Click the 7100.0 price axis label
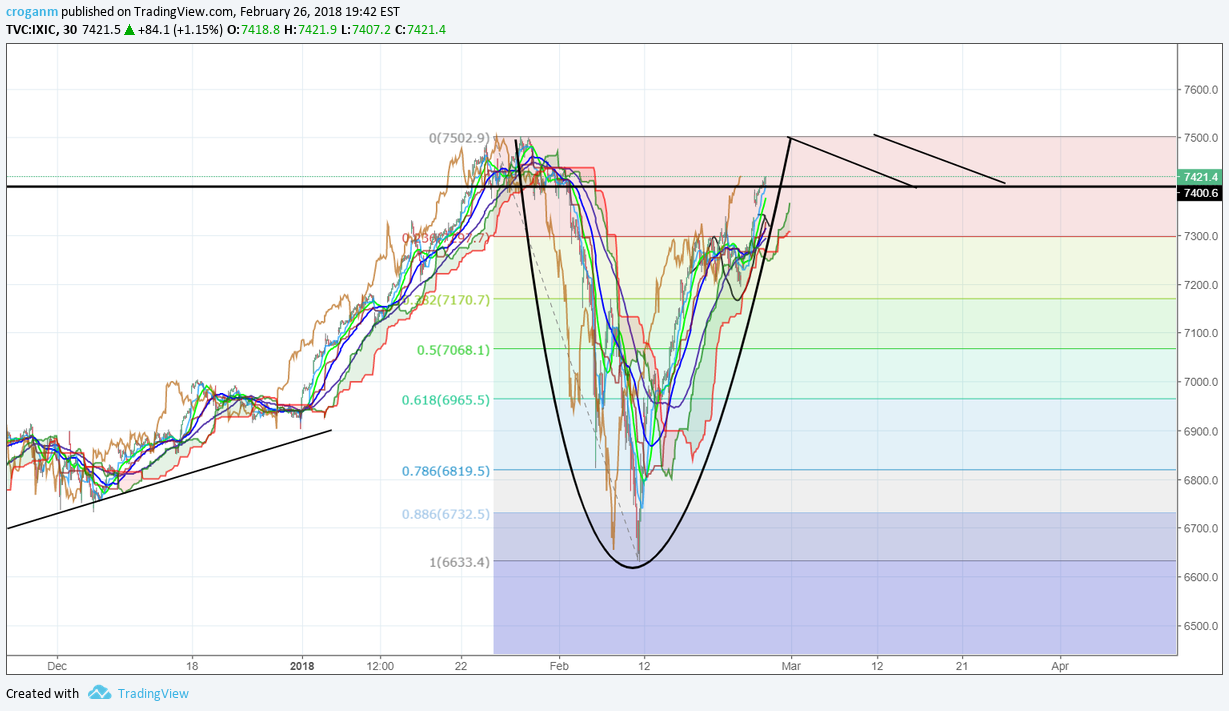This screenshot has width=1229, height=711. click(1201, 333)
